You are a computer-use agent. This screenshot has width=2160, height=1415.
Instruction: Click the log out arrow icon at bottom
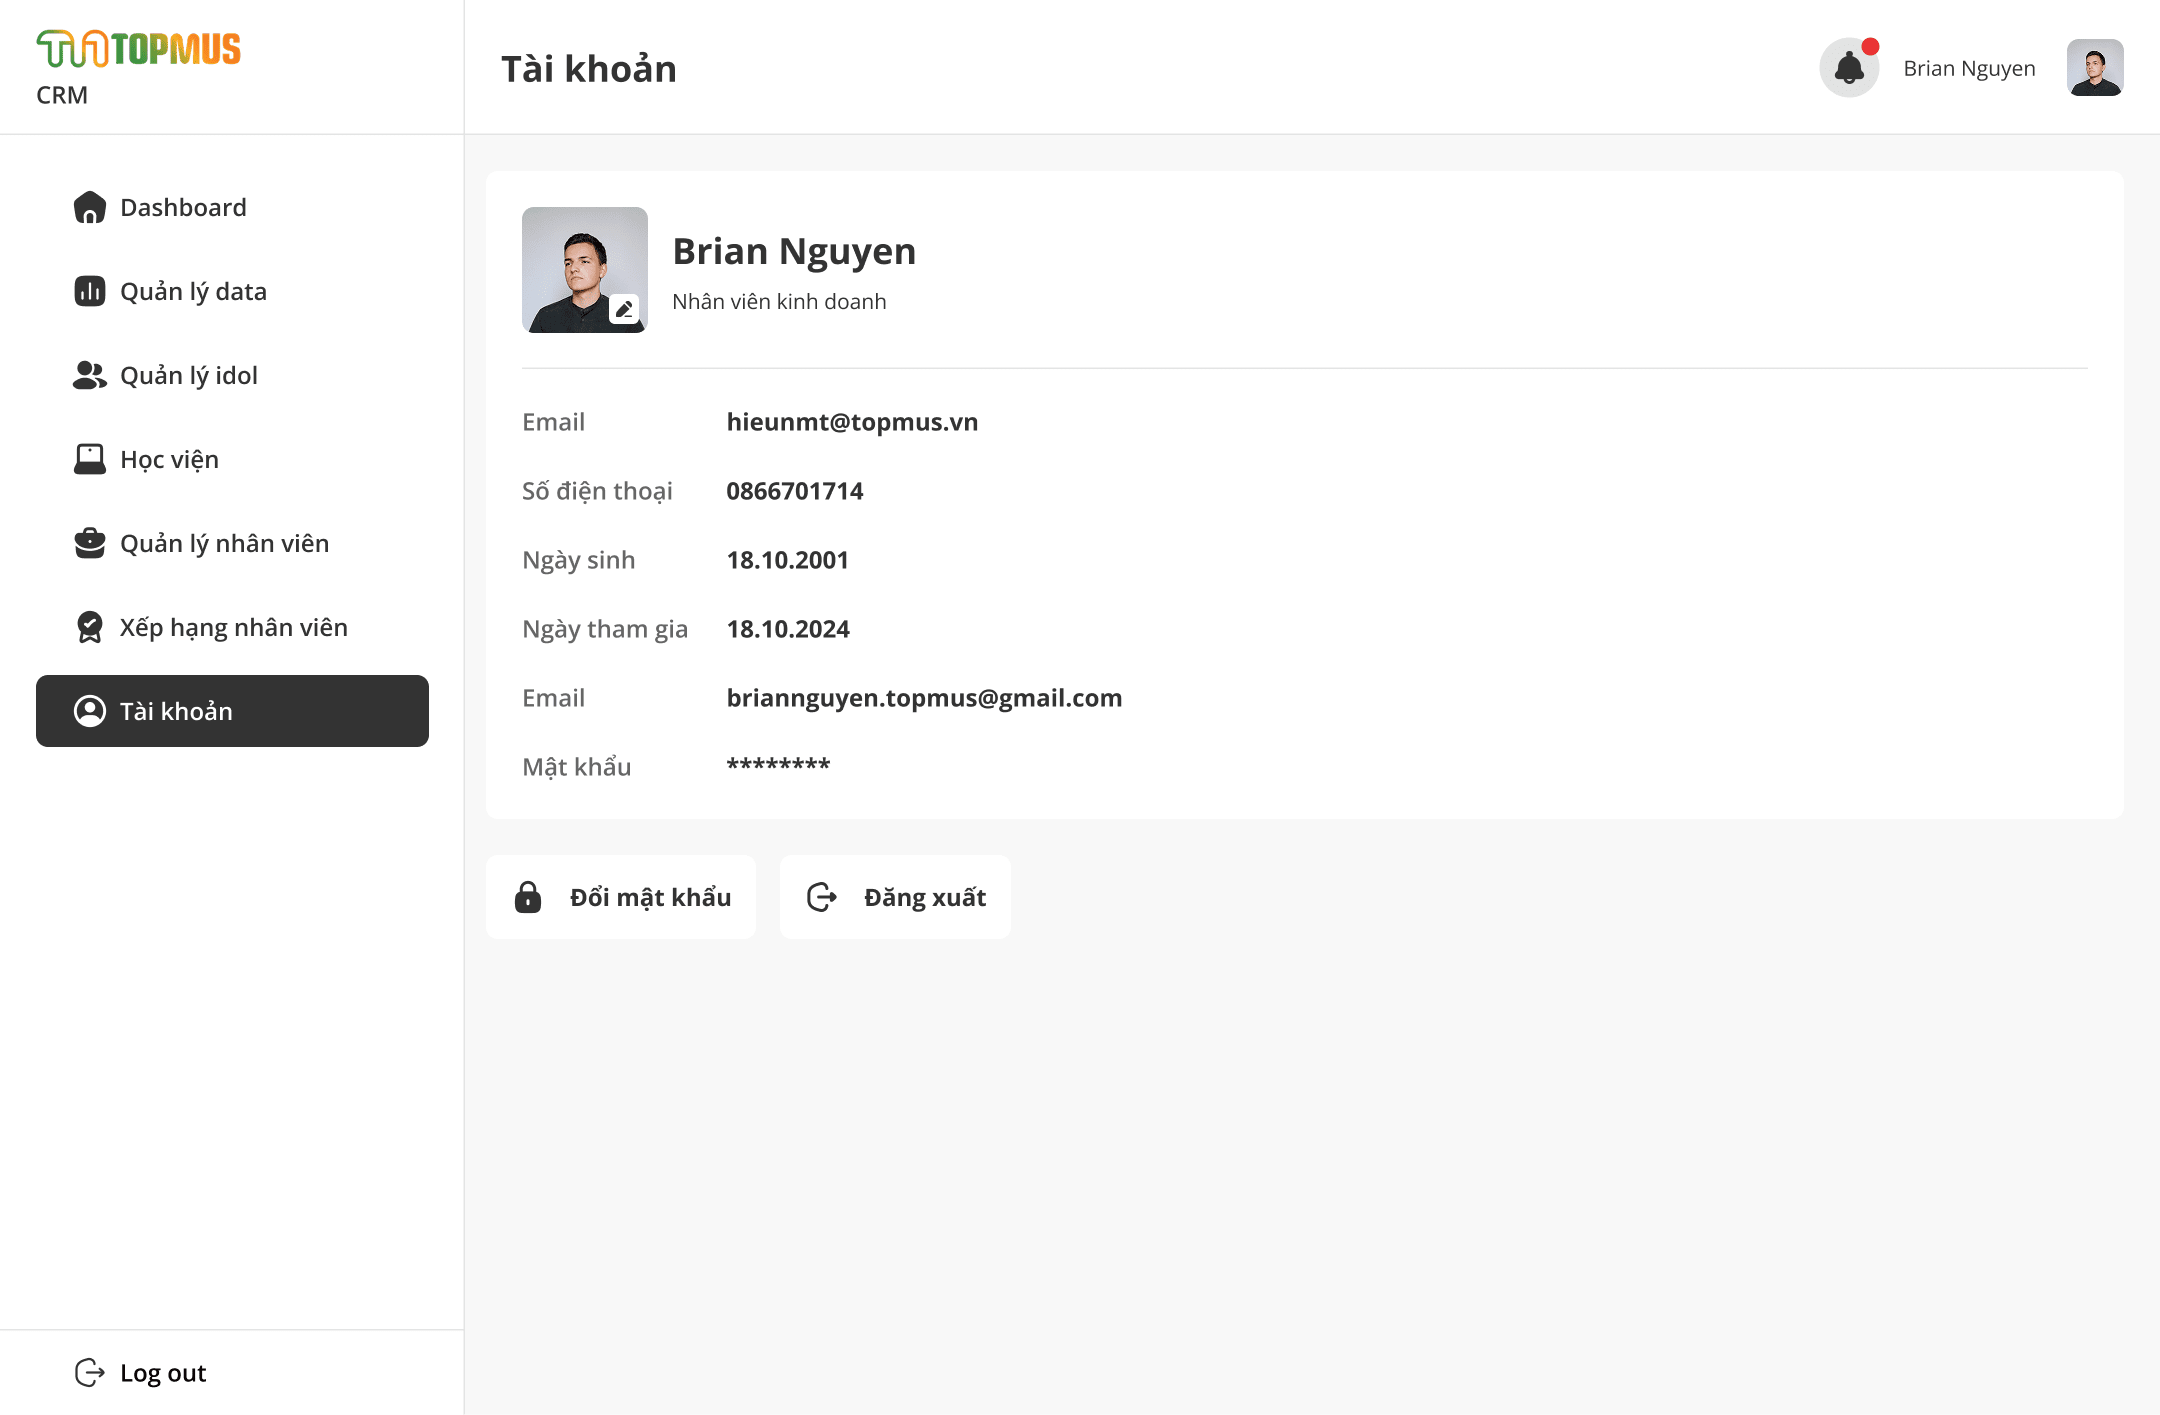click(x=90, y=1372)
